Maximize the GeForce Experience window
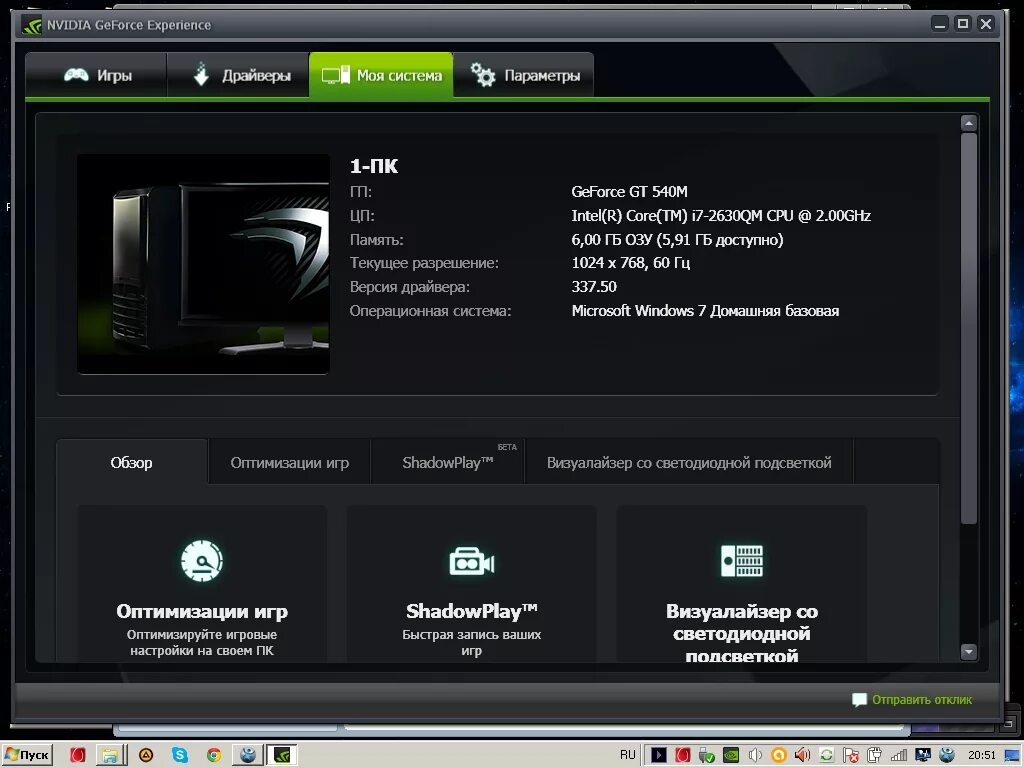Viewport: 1024px width, 768px height. coord(963,24)
